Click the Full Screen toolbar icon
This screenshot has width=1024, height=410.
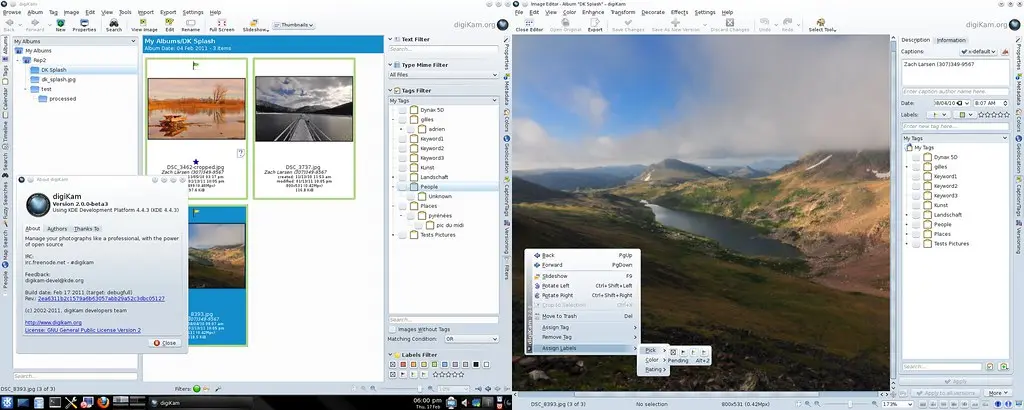pos(221,25)
